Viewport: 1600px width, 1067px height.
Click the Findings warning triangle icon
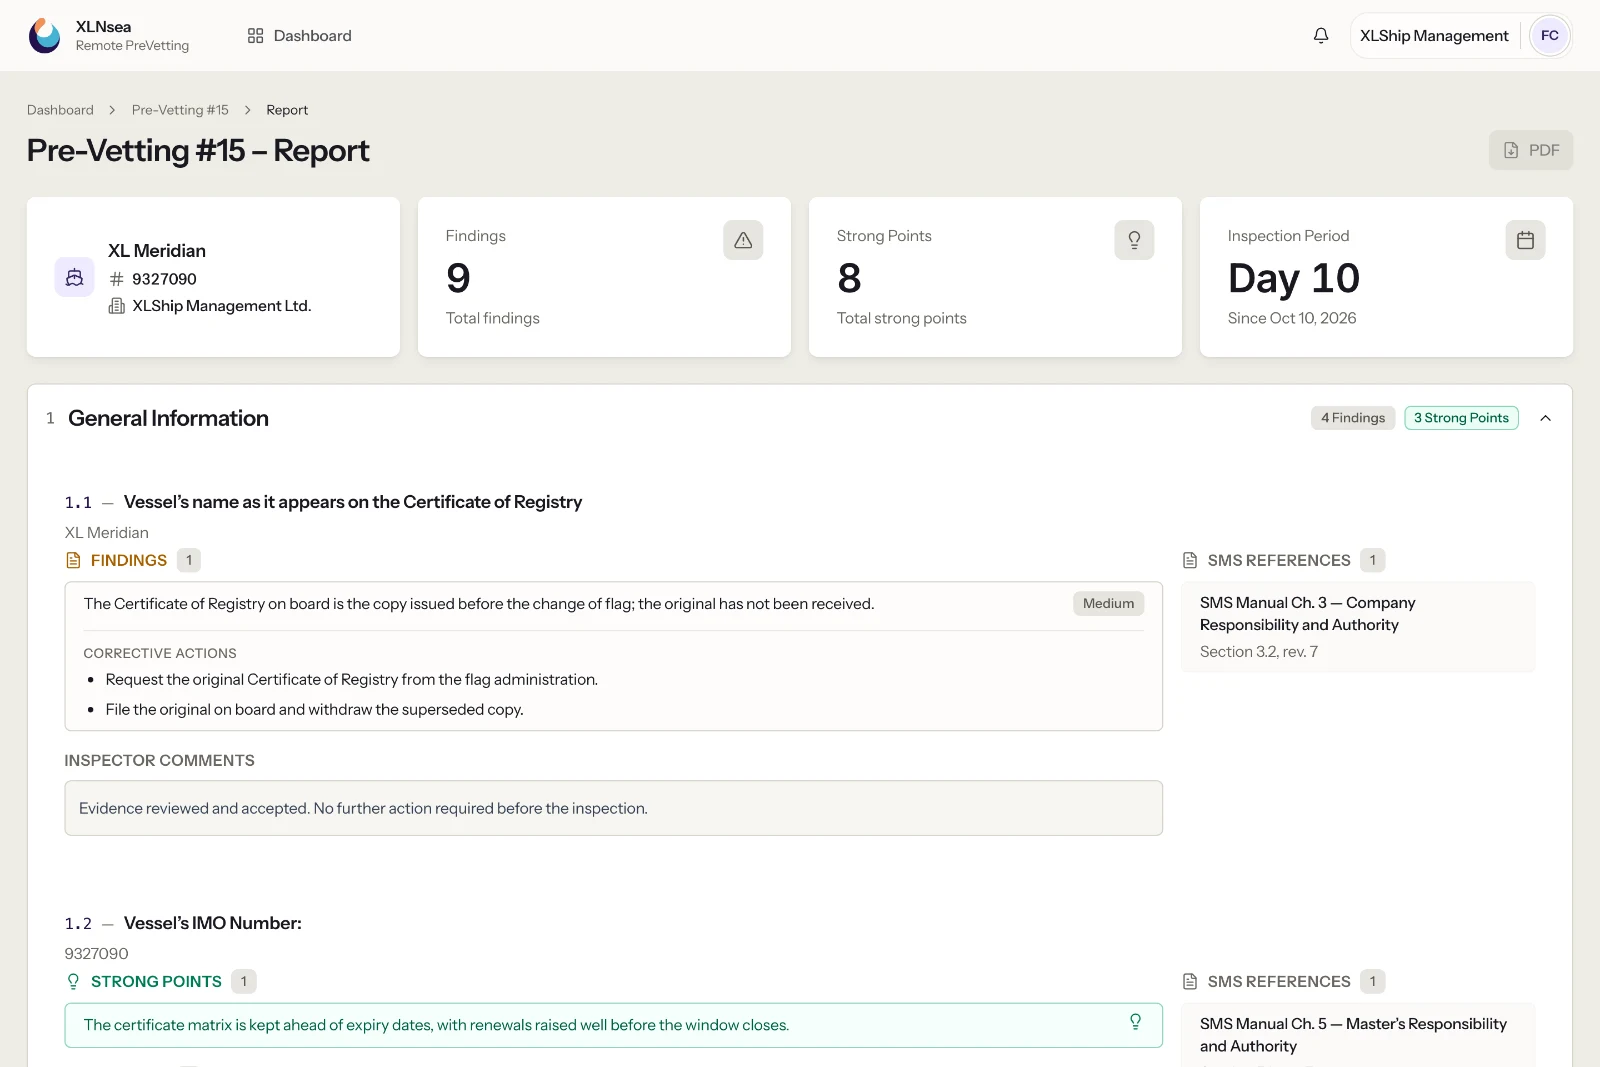[x=743, y=240]
